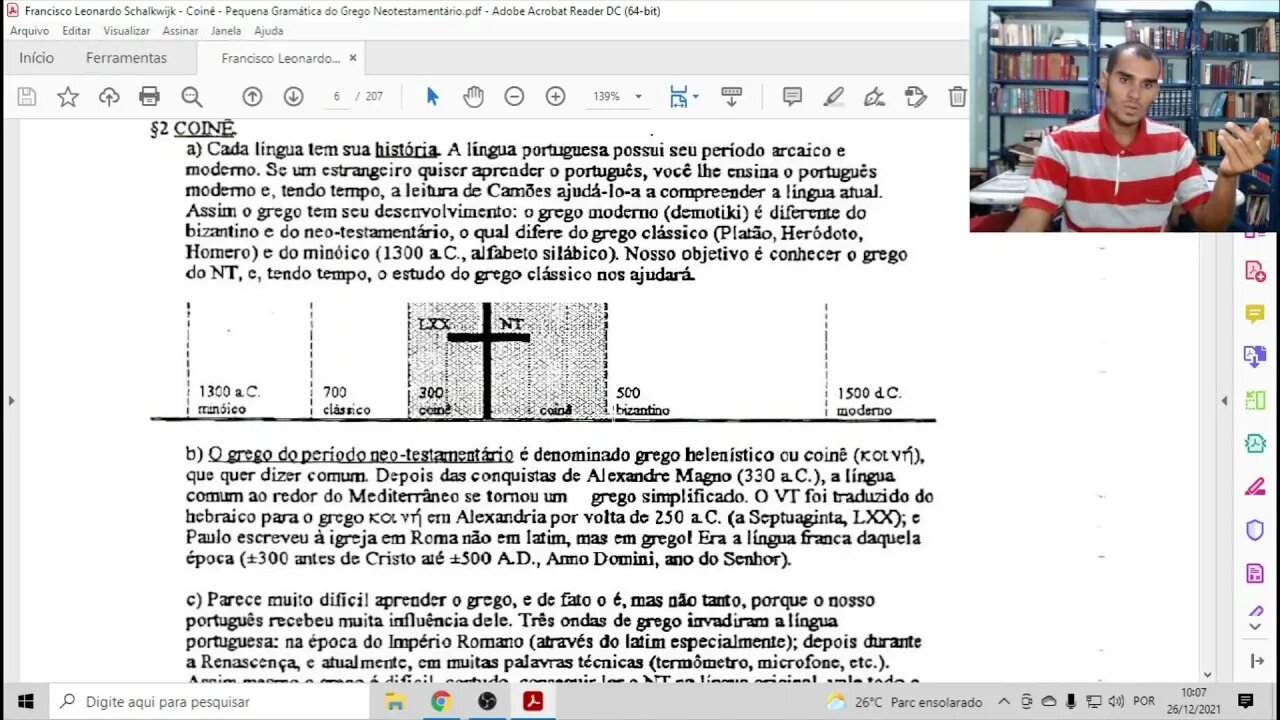Open the green Compress PDF tool in right panel
Screen dimensions: 1280x720
[x=1255, y=443]
